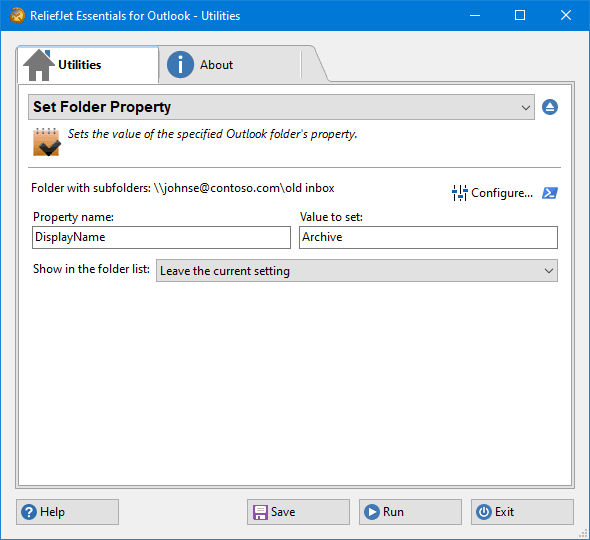Switch to the Utilities tab
This screenshot has width=590, height=540.
[x=87, y=65]
